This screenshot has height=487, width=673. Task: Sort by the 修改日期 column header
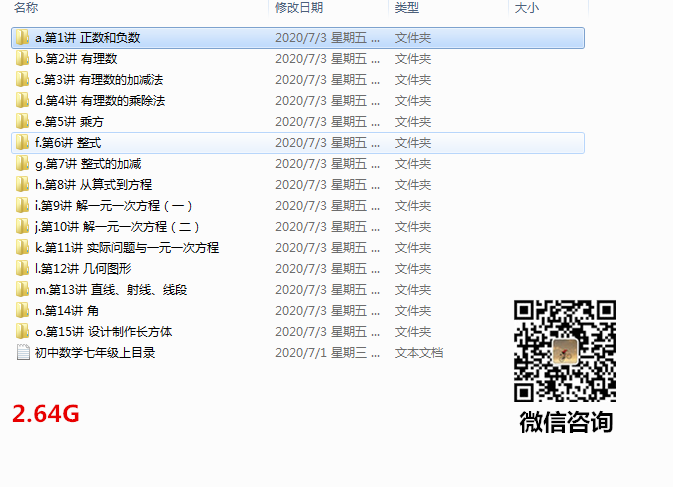(x=299, y=8)
